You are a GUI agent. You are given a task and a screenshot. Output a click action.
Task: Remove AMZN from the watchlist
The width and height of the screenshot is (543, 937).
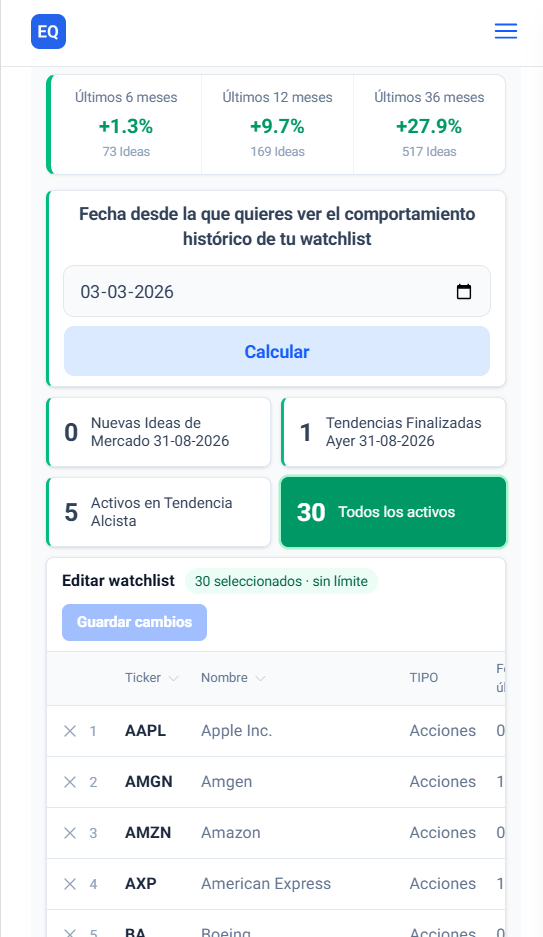[70, 832]
